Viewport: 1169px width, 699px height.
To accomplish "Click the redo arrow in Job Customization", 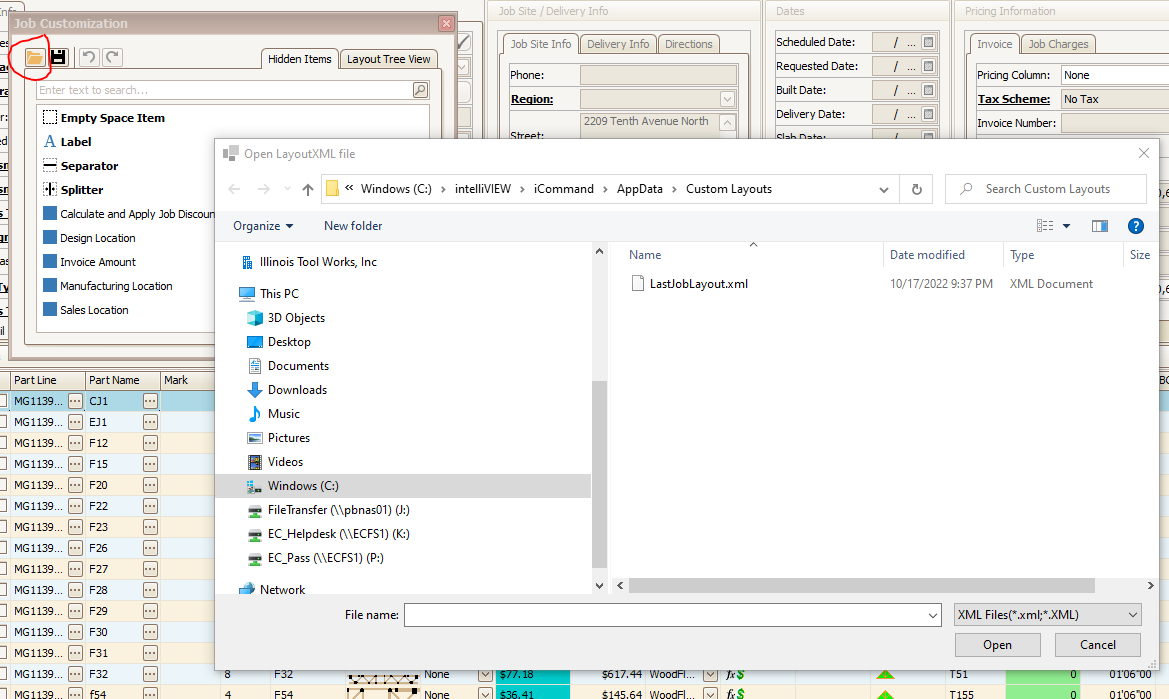I will pyautogui.click(x=112, y=58).
